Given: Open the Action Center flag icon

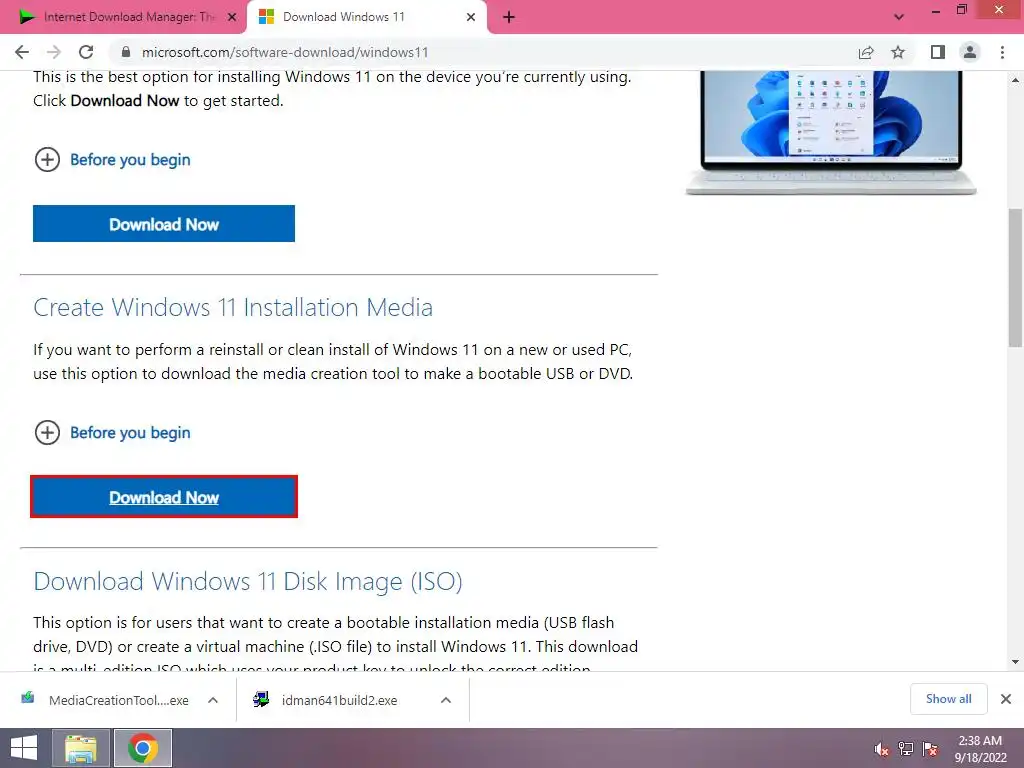Looking at the screenshot, I should pos(930,749).
